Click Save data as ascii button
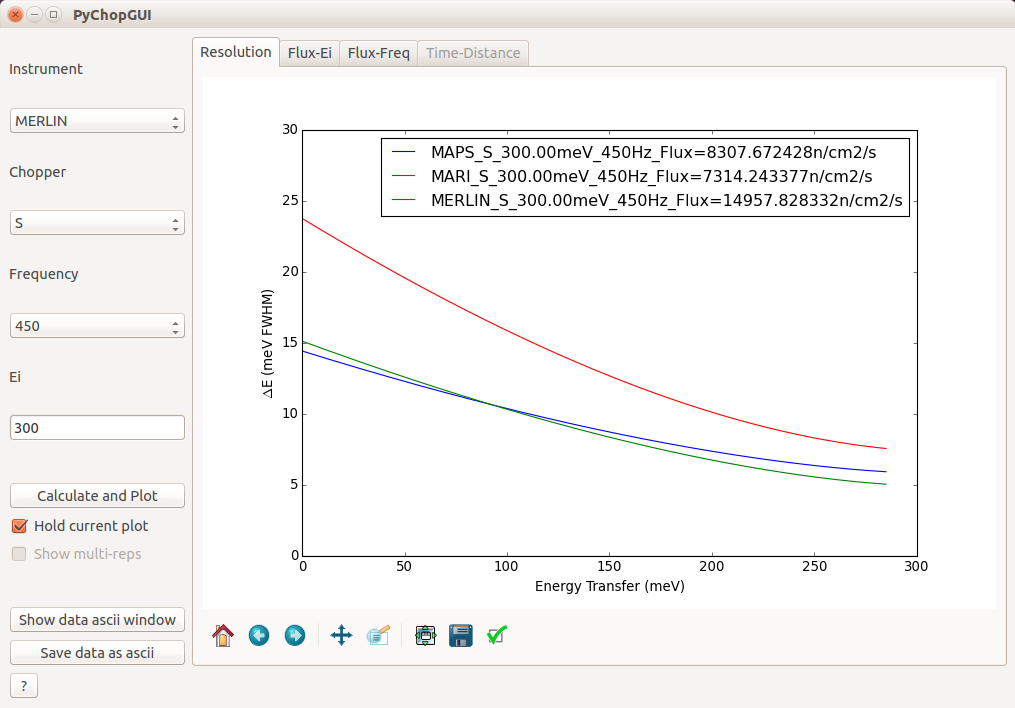 coord(97,653)
